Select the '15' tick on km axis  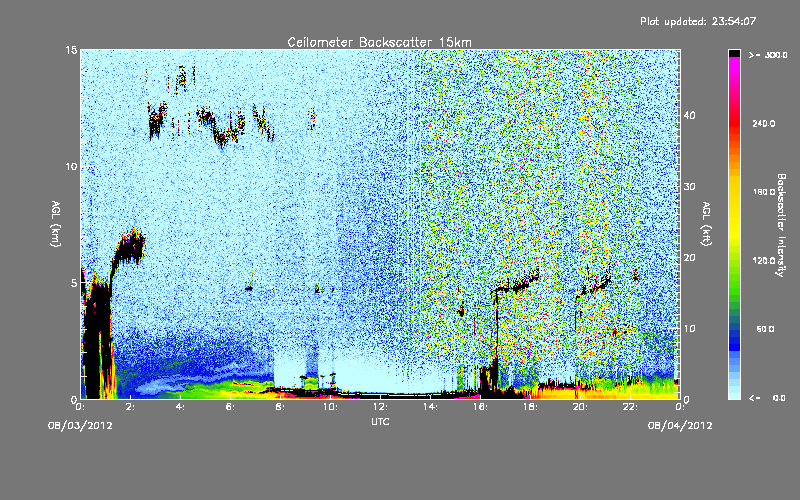point(71,50)
